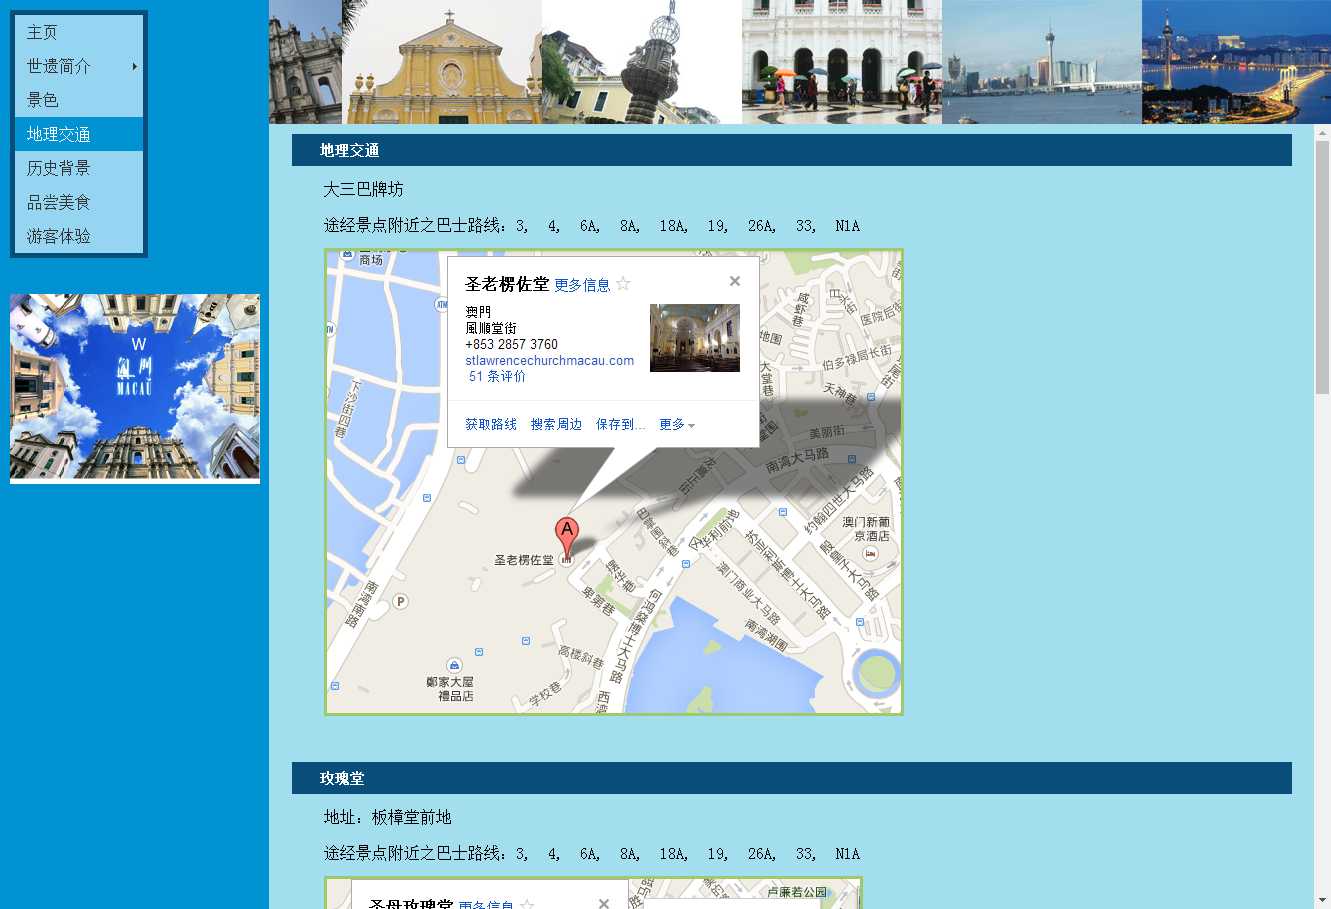Click the parking P icon on the map
The width and height of the screenshot is (1331, 909).
[401, 601]
